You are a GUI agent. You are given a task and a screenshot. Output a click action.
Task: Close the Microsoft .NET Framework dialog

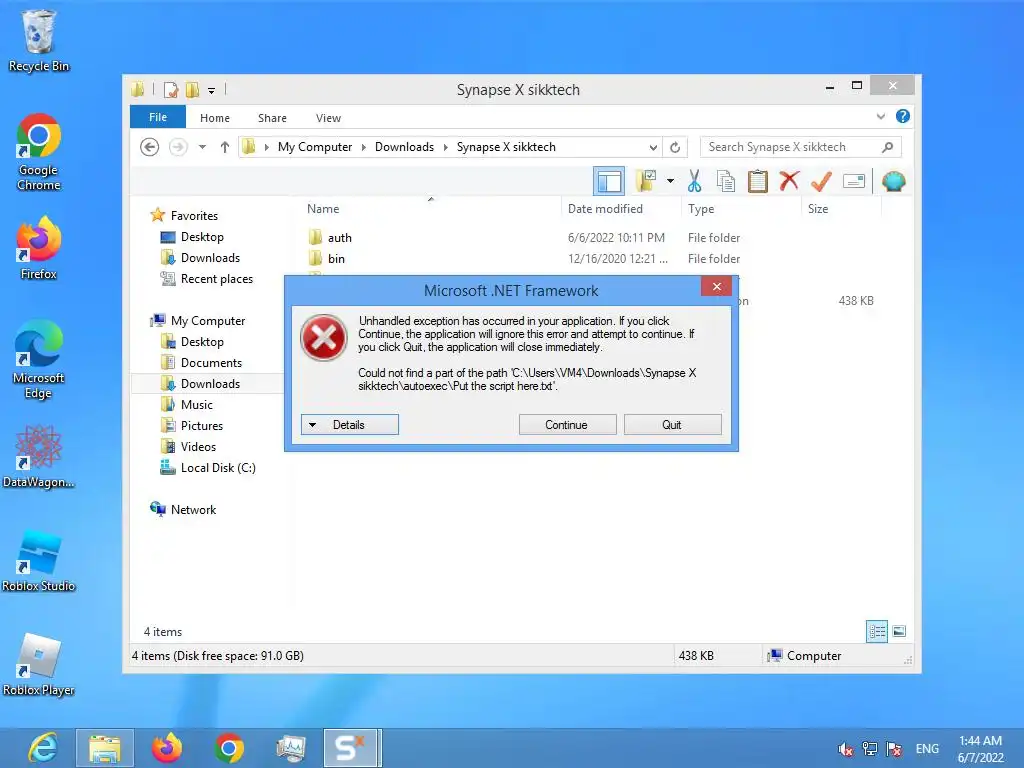point(716,287)
